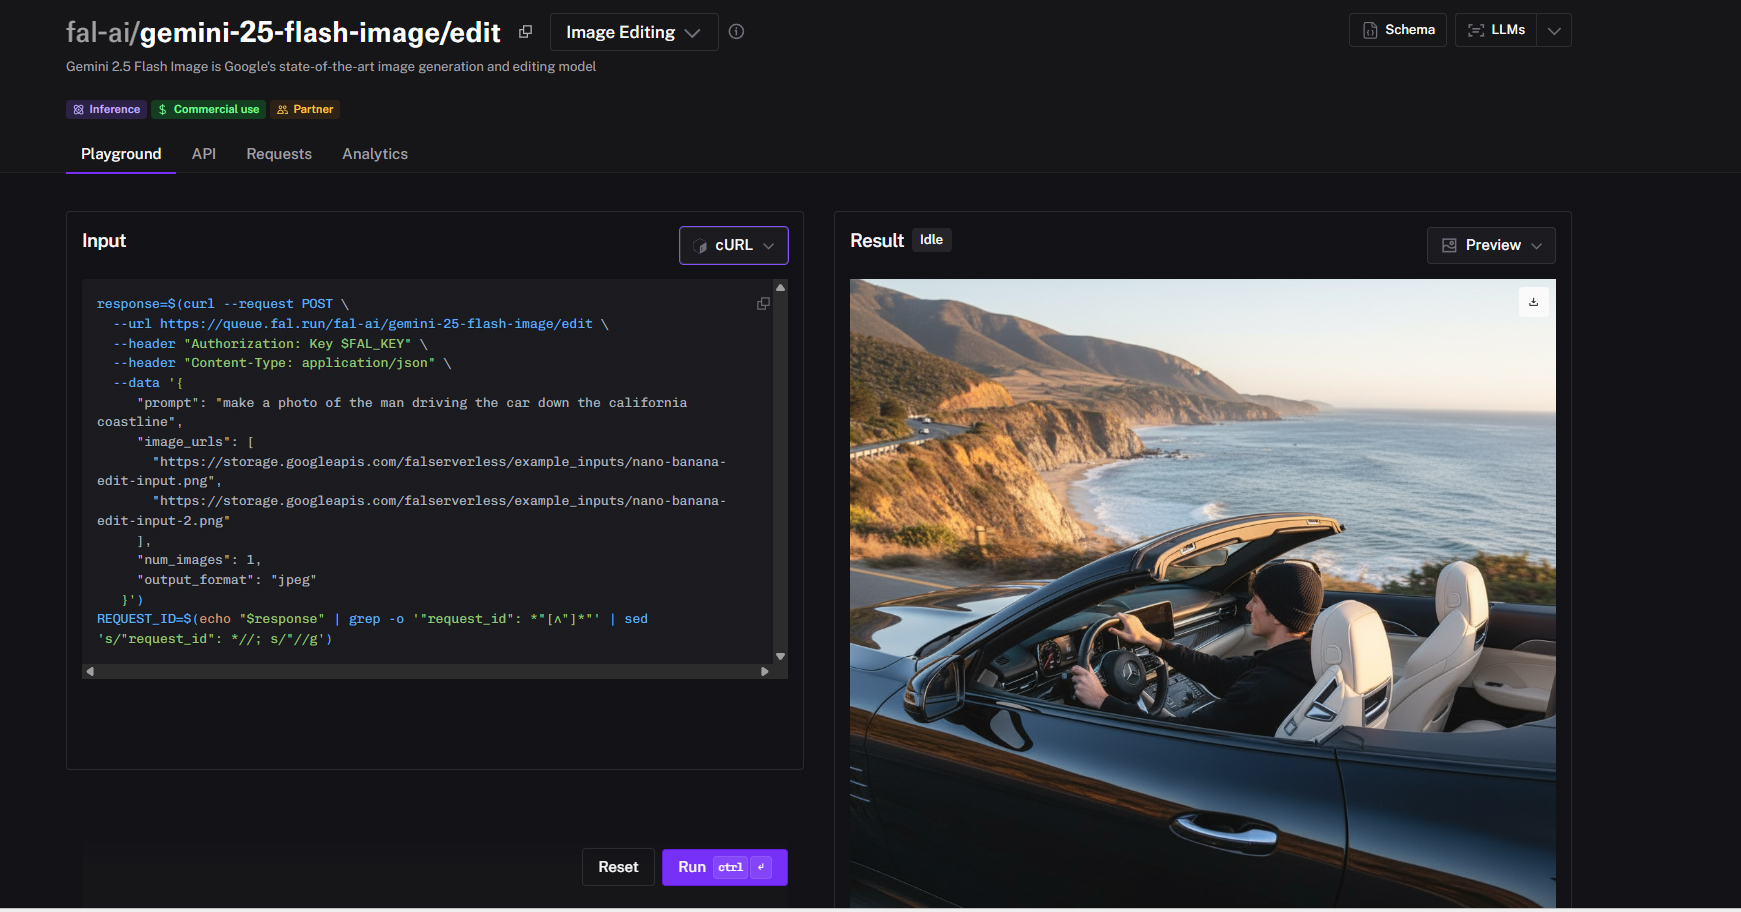Click the info icon beside Image Editing
This screenshot has width=1741, height=912.
736,32
